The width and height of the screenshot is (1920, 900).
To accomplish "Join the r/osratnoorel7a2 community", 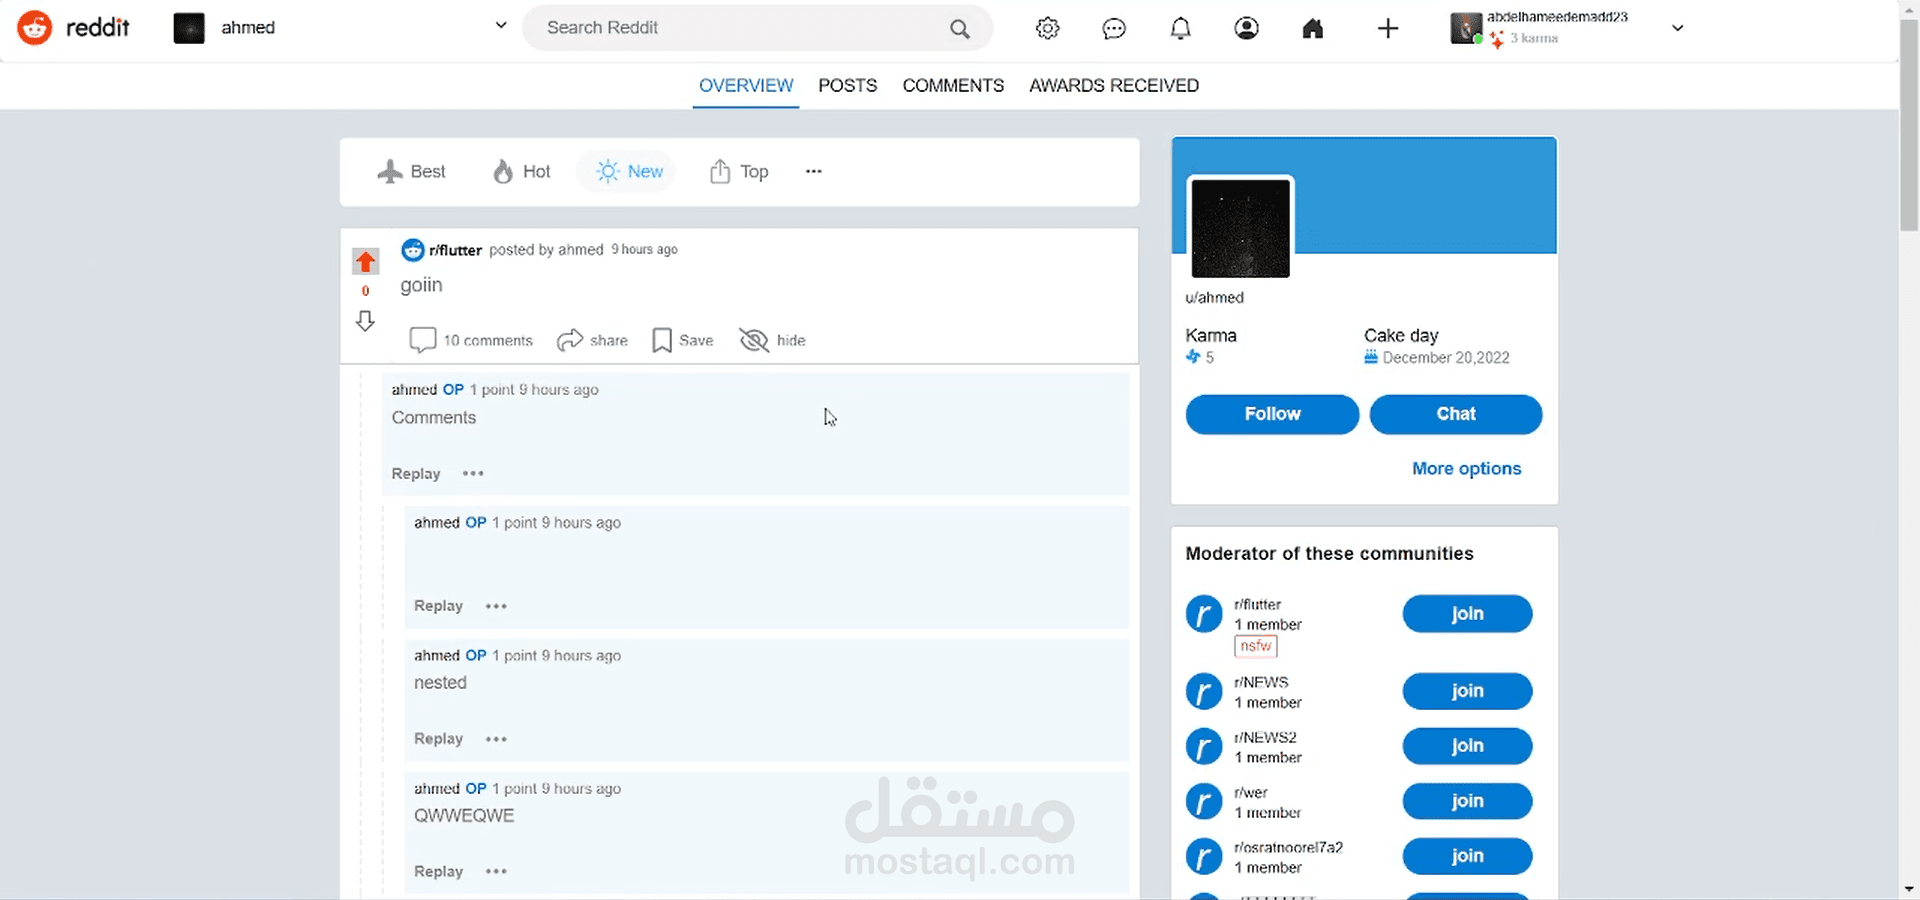I will point(1467,856).
